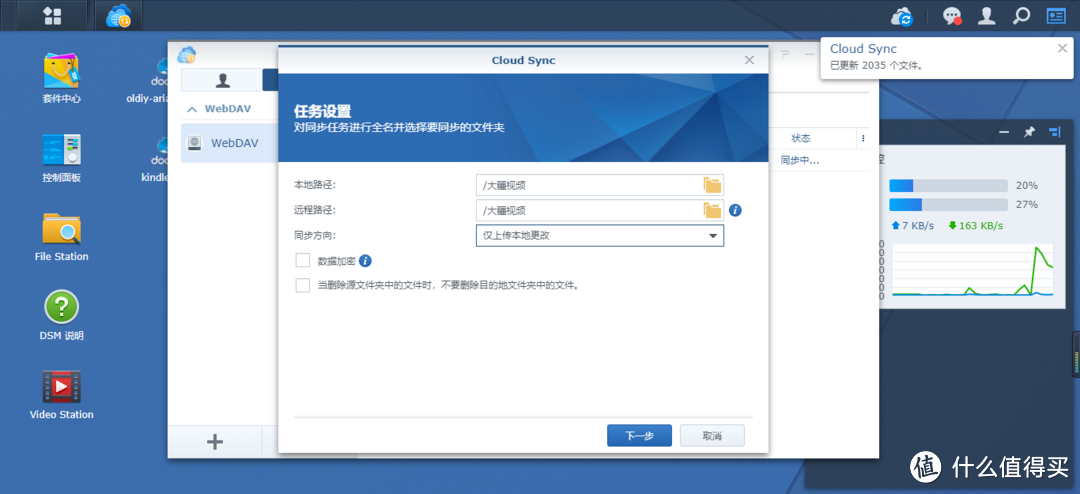Screen dimensions: 1080x494
Task: Open the 同步方向 dropdown
Action: click(x=599, y=236)
